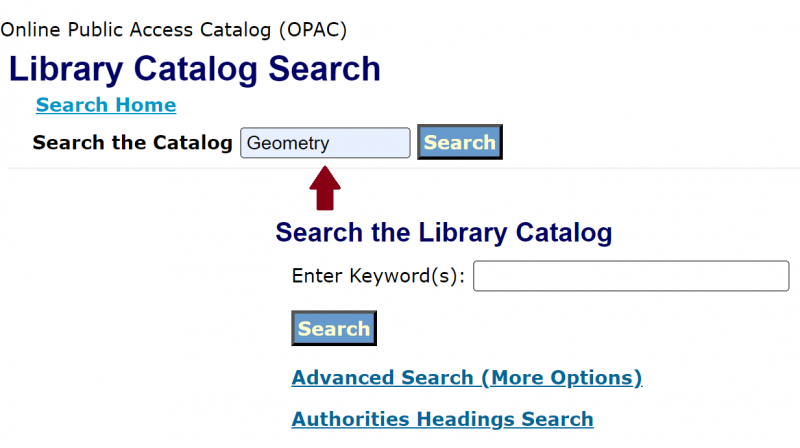800x448 pixels.
Task: Open the Search Home link
Action: (x=106, y=105)
